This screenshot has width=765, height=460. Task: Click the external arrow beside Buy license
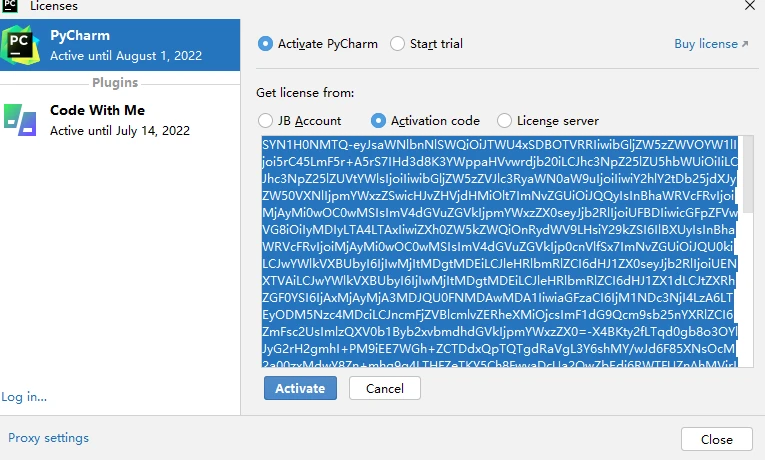point(744,44)
